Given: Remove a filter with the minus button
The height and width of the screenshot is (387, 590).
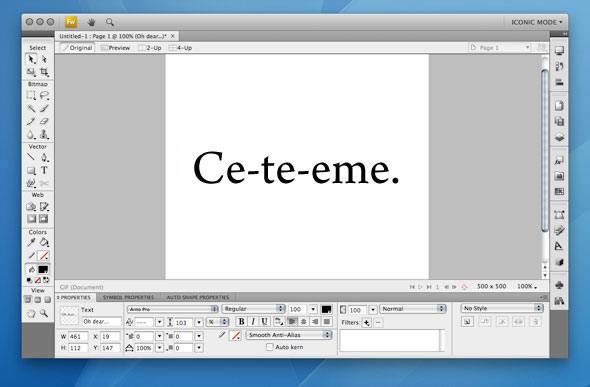Looking at the screenshot, I should tap(378, 322).
